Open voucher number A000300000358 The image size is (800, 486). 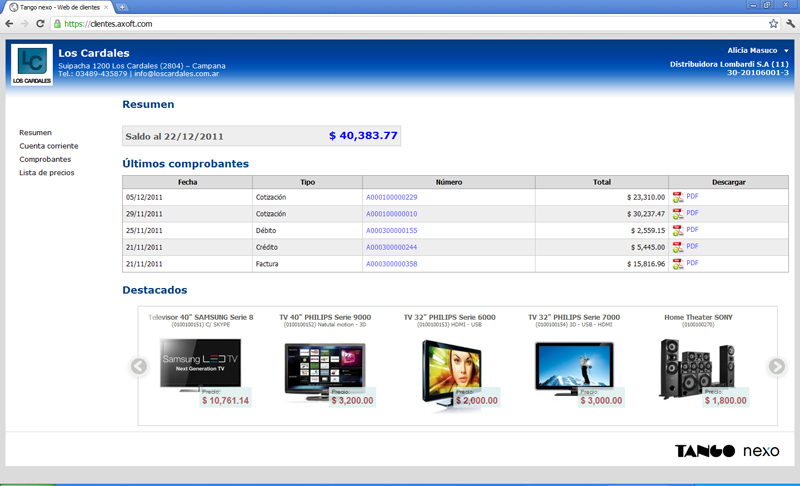point(391,264)
